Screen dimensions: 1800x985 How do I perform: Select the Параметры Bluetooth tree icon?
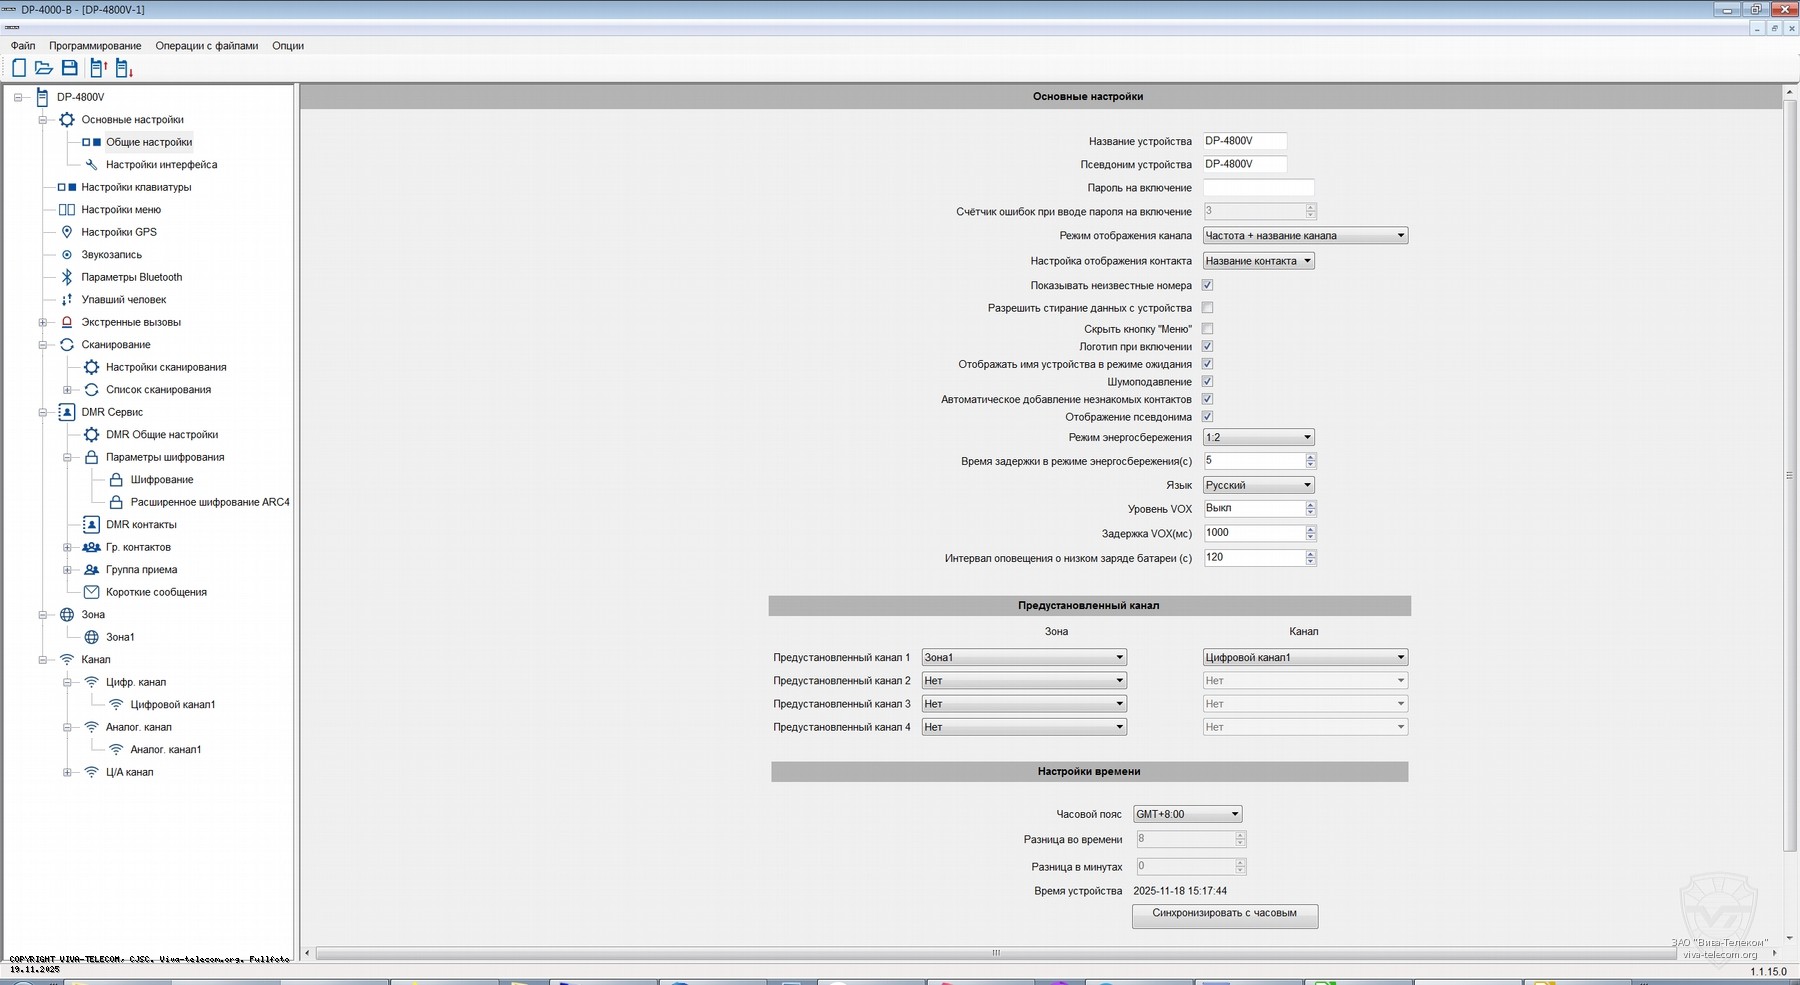pos(67,277)
